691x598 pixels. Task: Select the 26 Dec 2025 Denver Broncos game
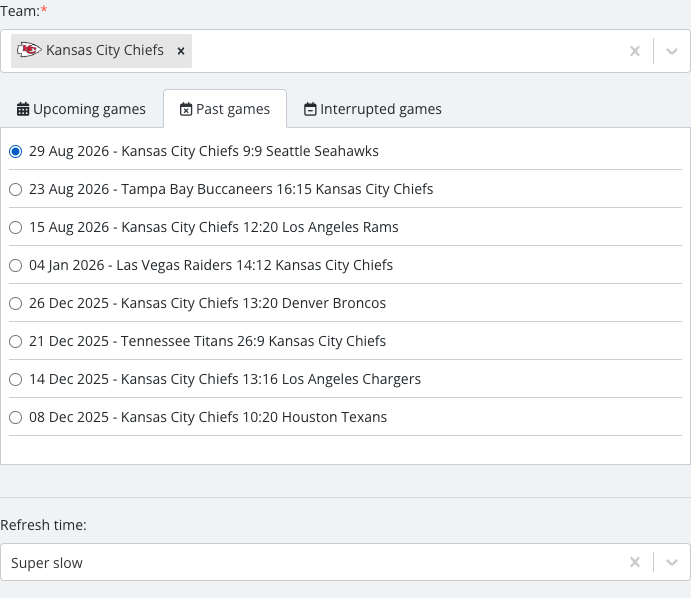(x=15, y=303)
